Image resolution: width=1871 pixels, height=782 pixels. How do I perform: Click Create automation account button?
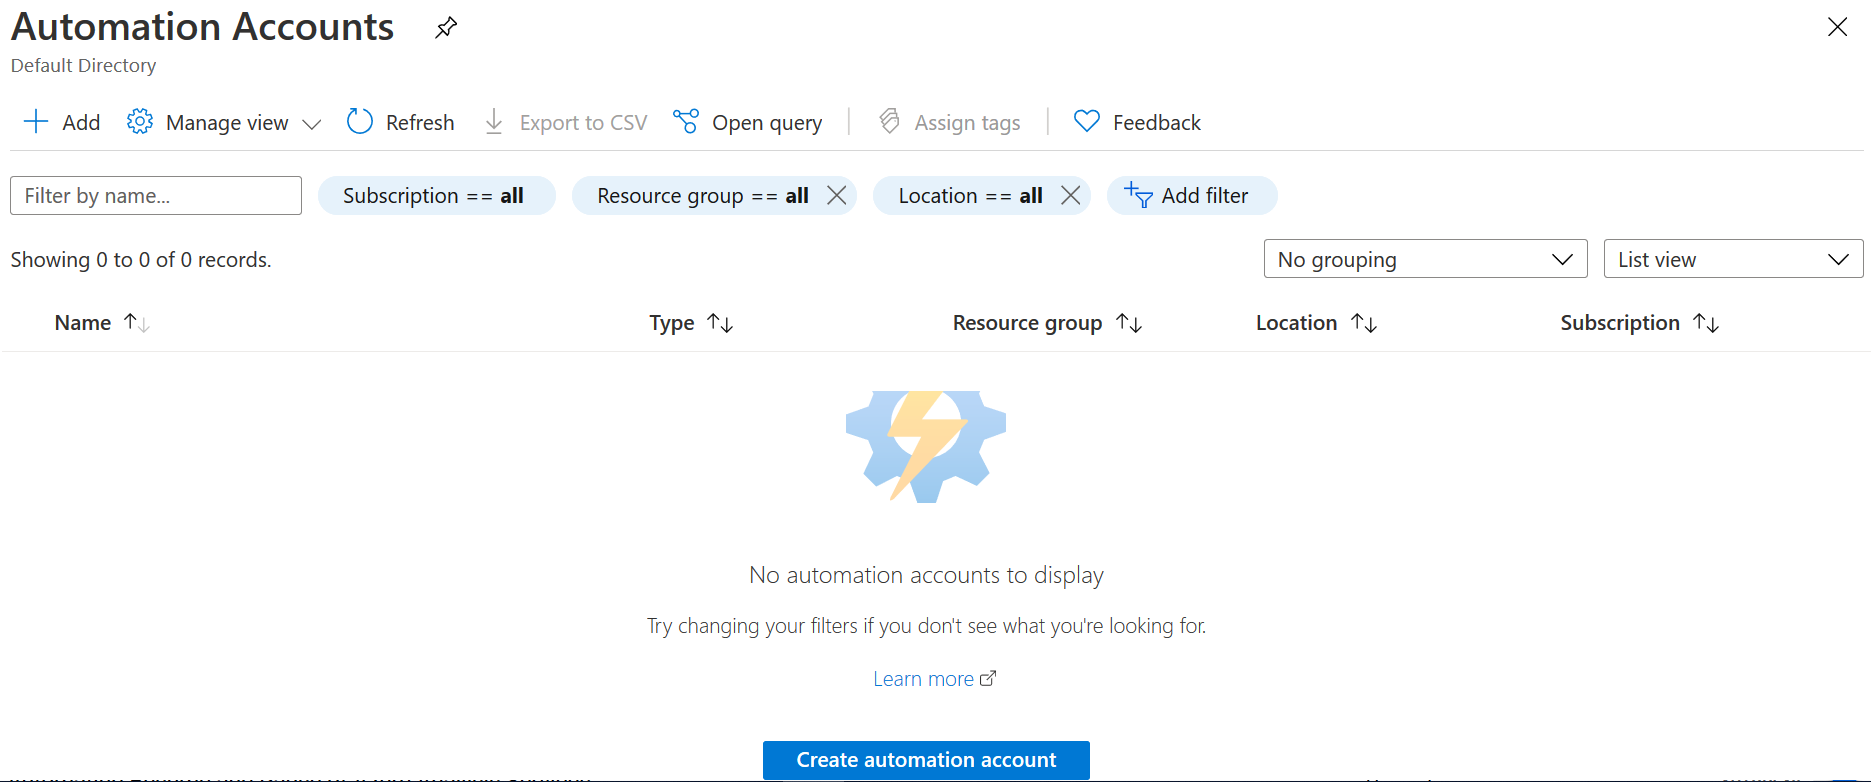926,760
